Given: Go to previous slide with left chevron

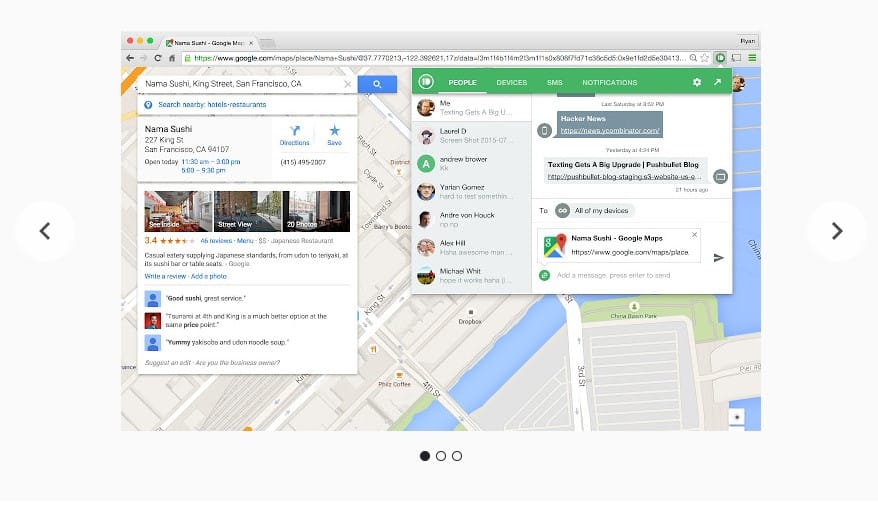Looking at the screenshot, I should [x=45, y=231].
